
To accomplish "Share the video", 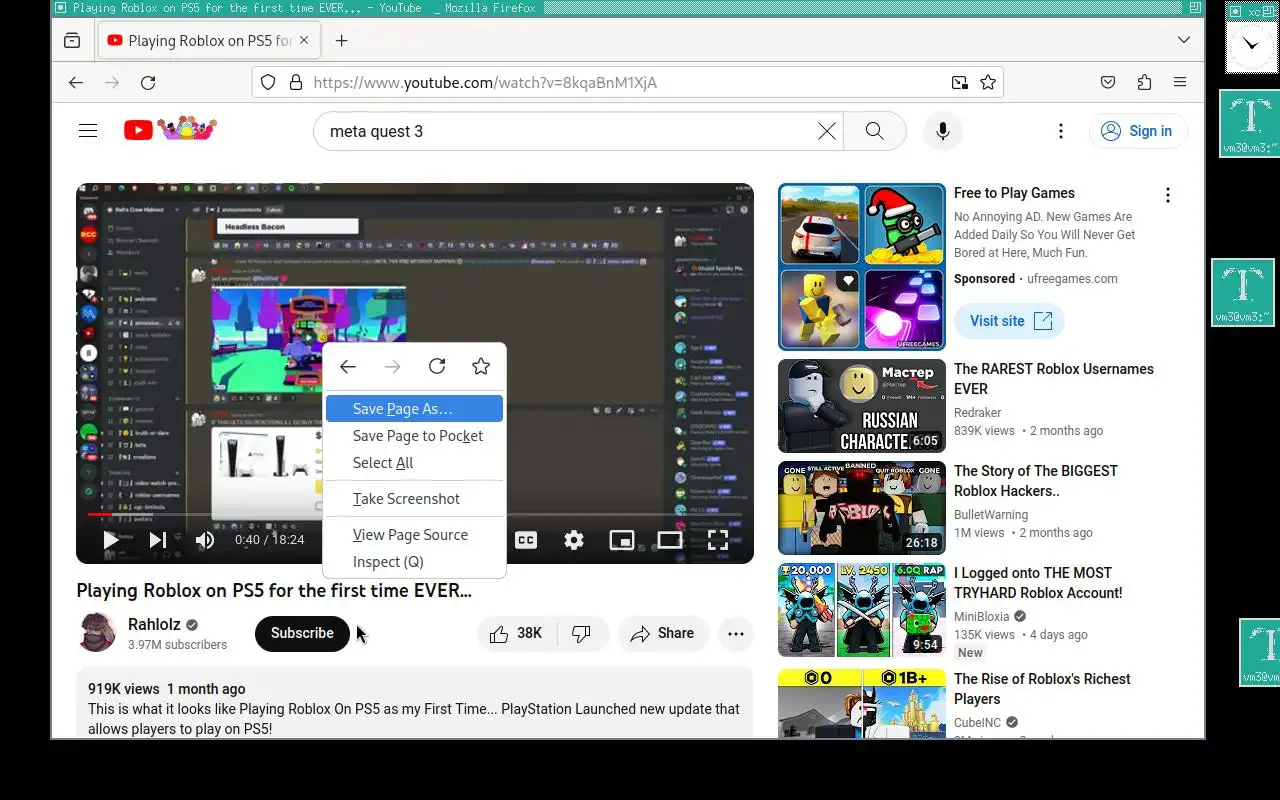I will [x=662, y=633].
